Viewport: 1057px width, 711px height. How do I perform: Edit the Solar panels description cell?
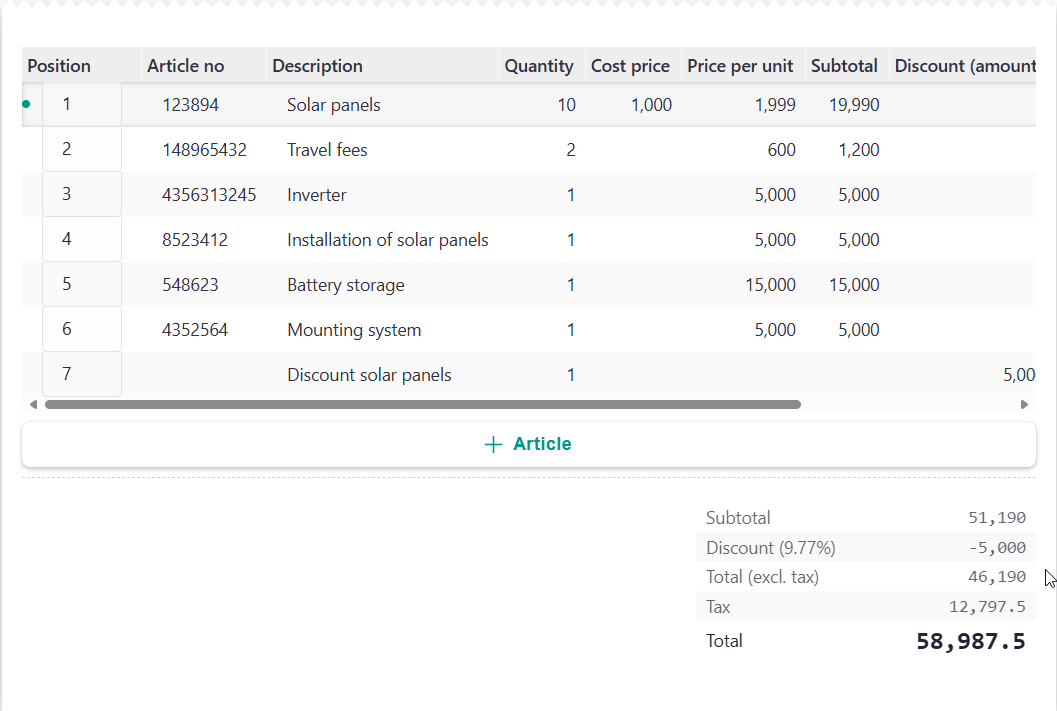click(x=334, y=105)
